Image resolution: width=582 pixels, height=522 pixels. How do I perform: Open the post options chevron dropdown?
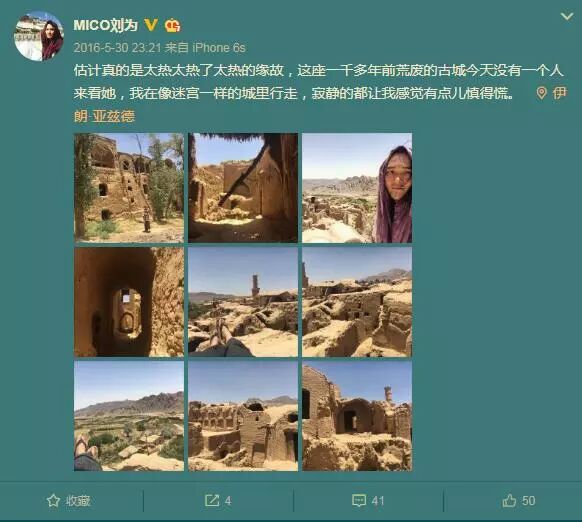566,17
